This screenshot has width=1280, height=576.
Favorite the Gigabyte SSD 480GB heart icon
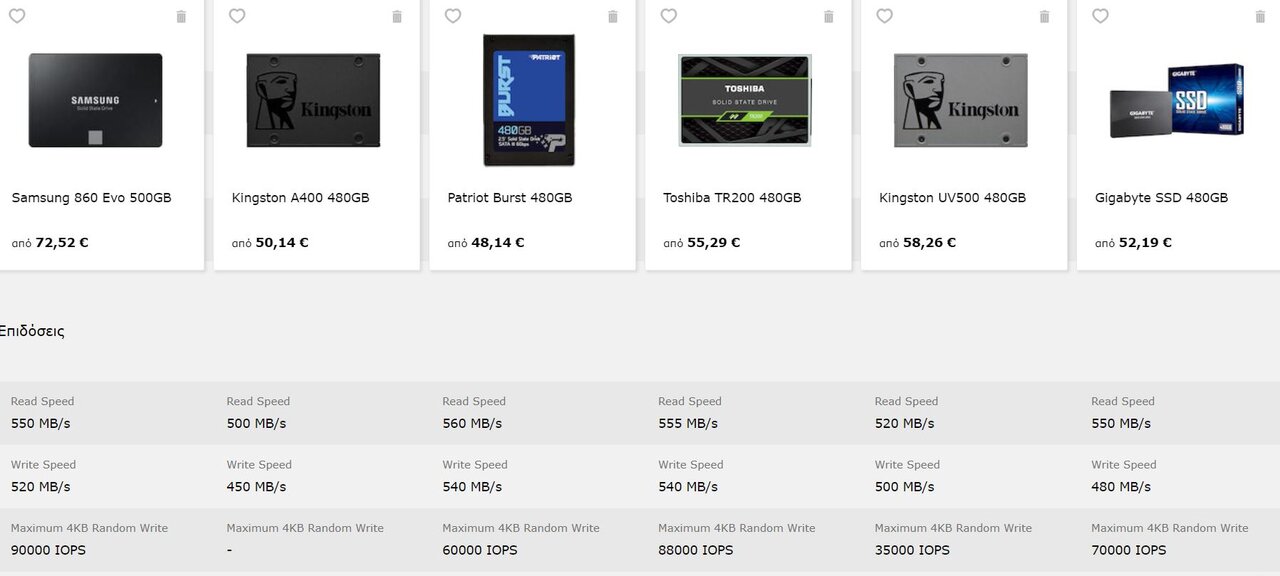(1101, 16)
